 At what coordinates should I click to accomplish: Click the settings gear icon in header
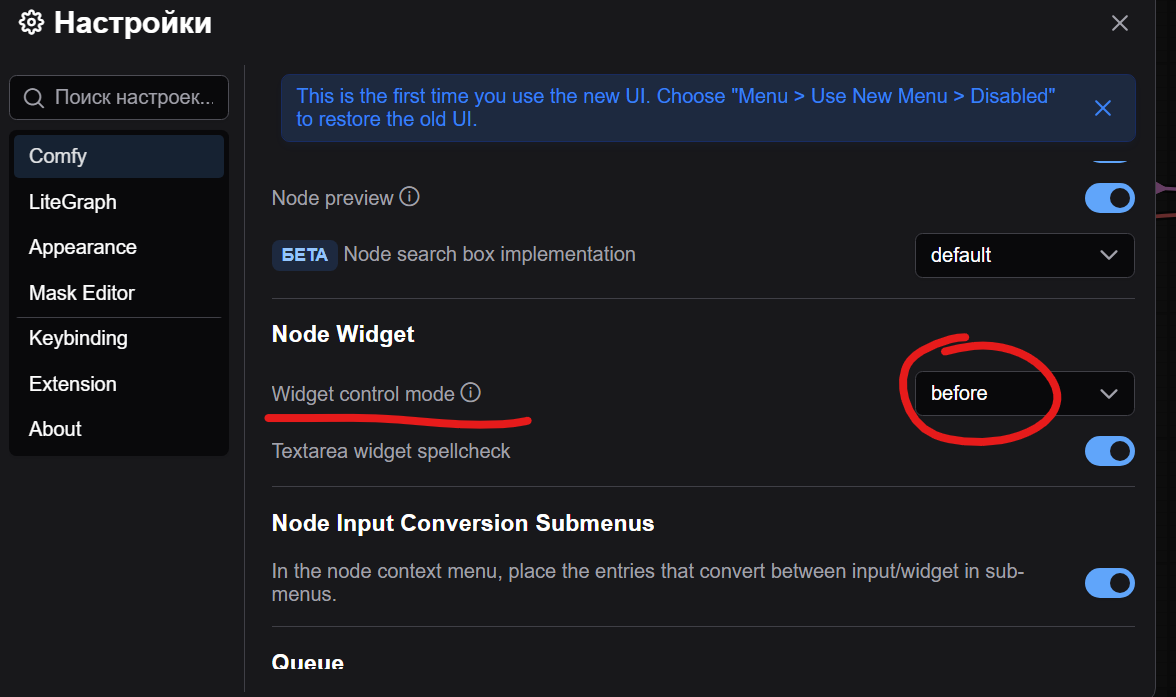[x=32, y=23]
